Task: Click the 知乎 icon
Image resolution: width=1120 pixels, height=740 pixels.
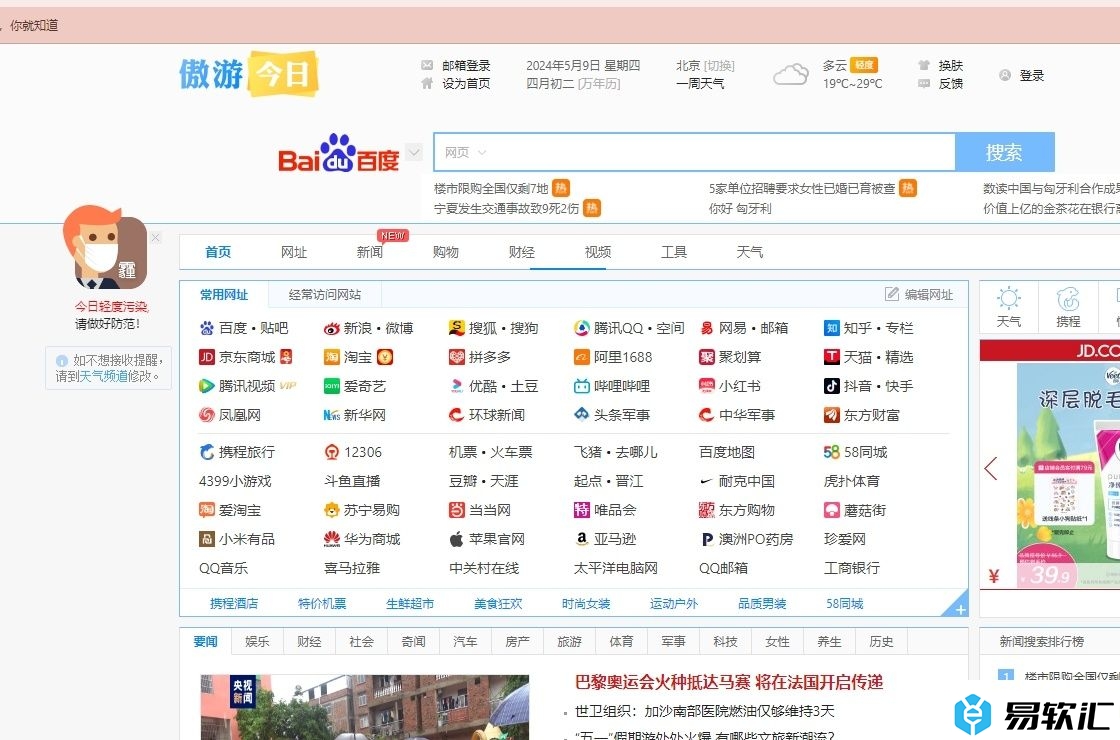Action: (831, 328)
